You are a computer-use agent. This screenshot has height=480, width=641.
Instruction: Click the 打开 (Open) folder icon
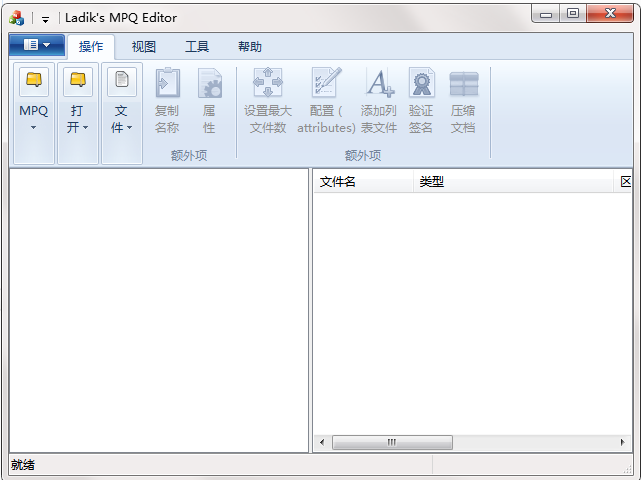[78, 80]
